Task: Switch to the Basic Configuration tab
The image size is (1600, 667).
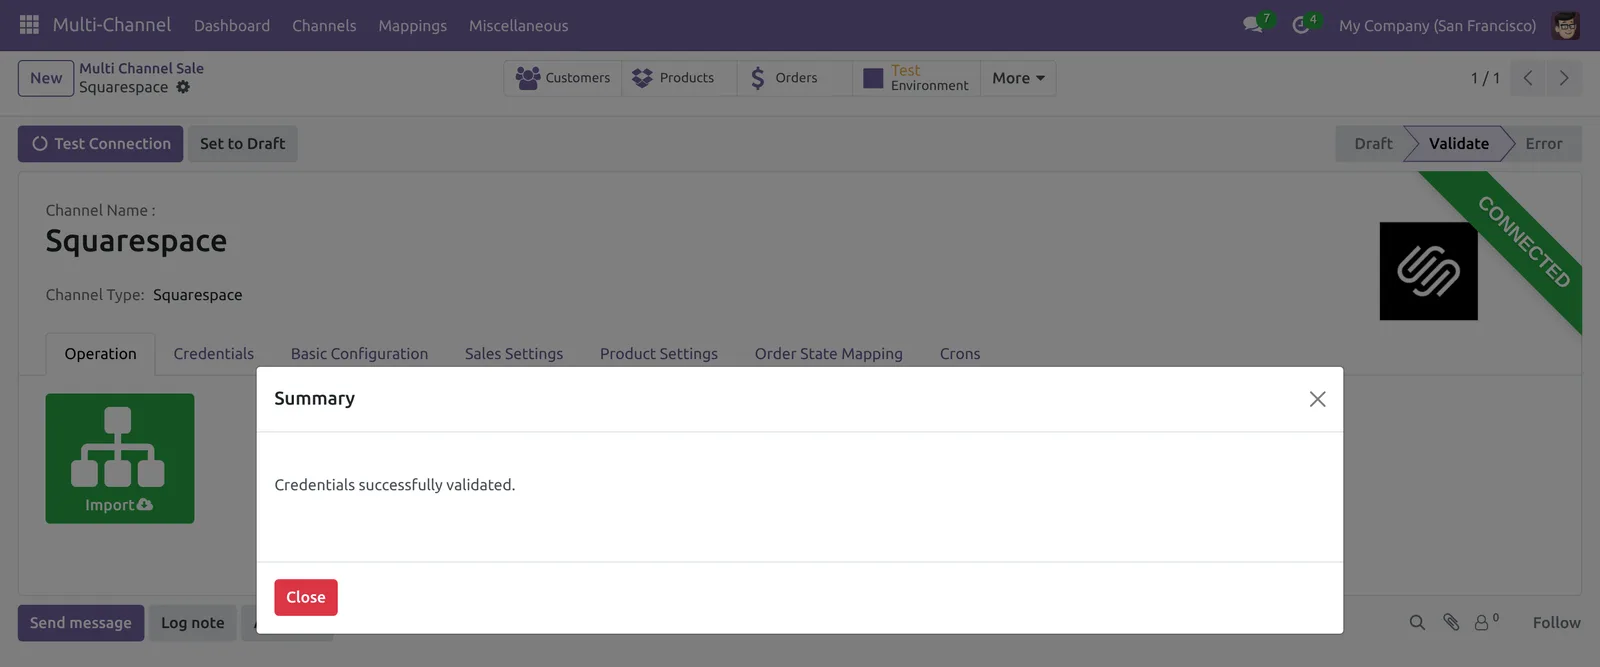Action: [359, 354]
